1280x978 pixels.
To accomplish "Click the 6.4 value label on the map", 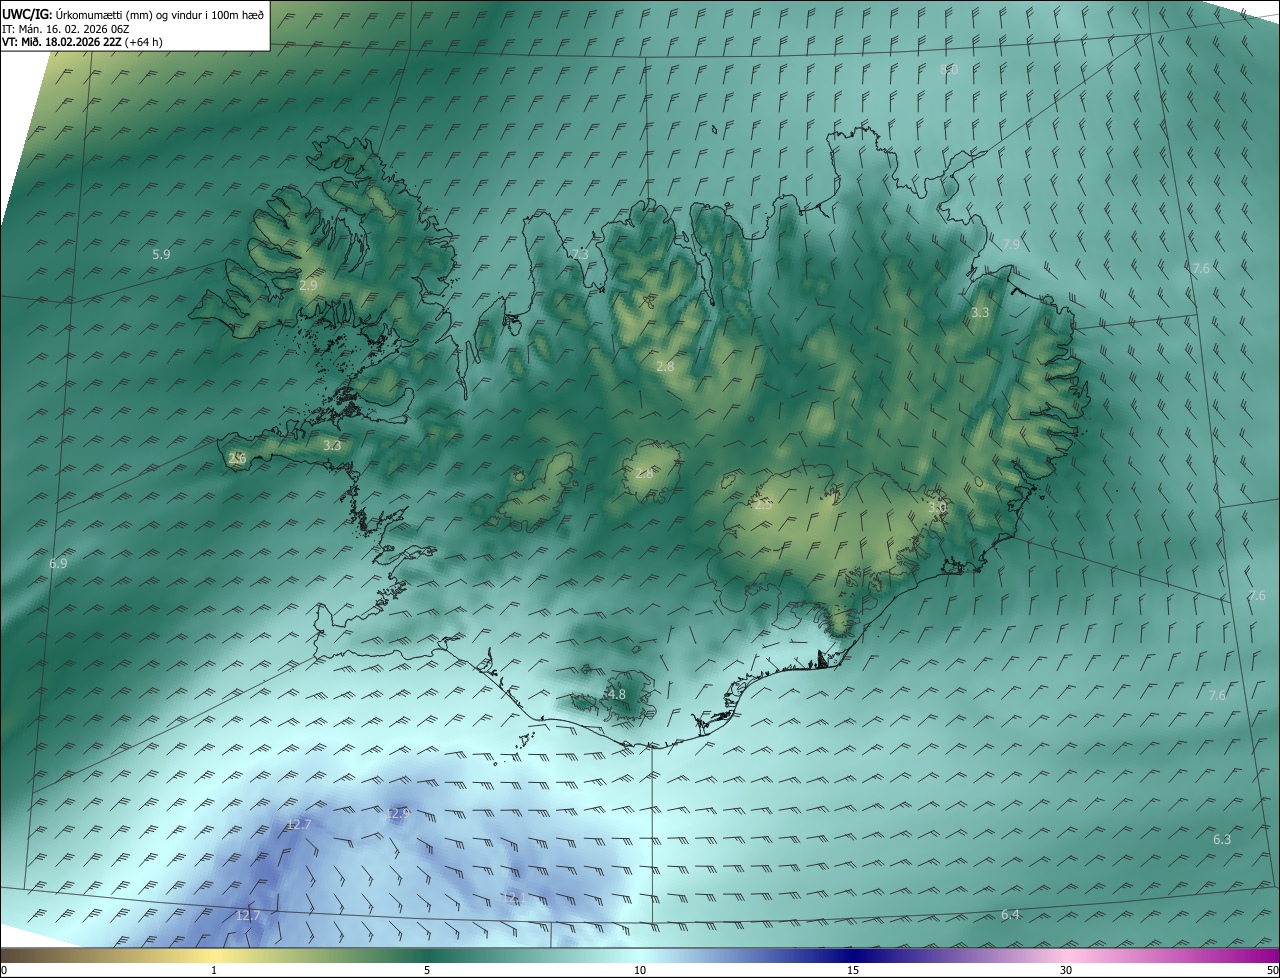I will coord(1010,915).
